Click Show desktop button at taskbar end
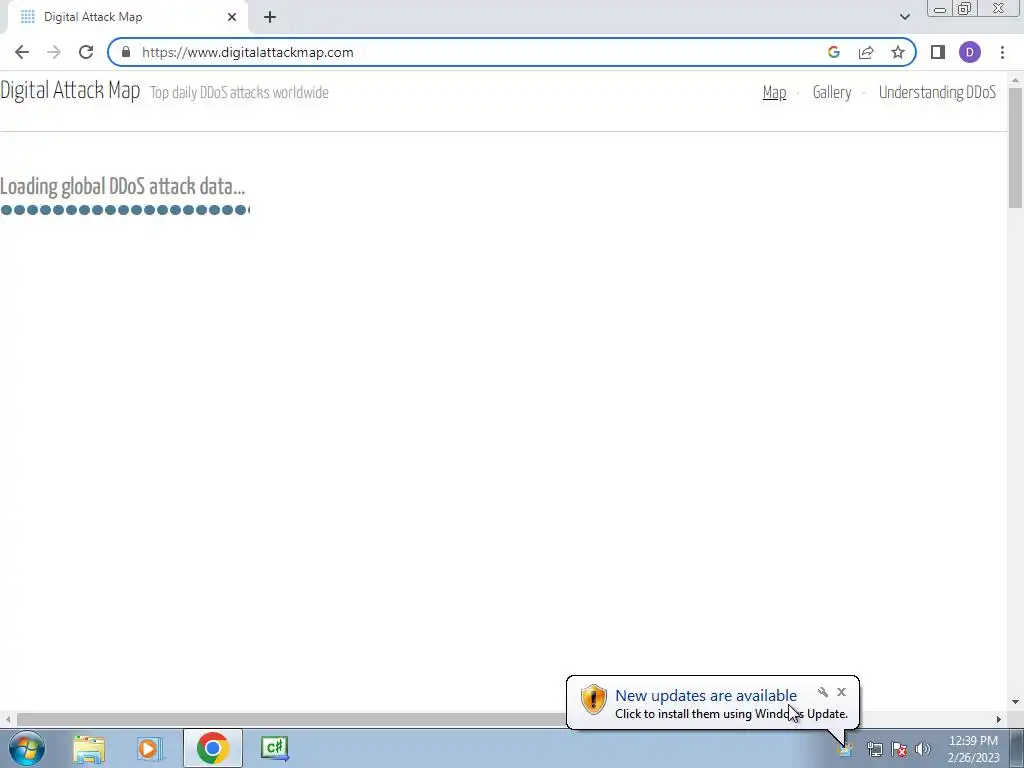1024x768 pixels. pyautogui.click(x=1017, y=748)
